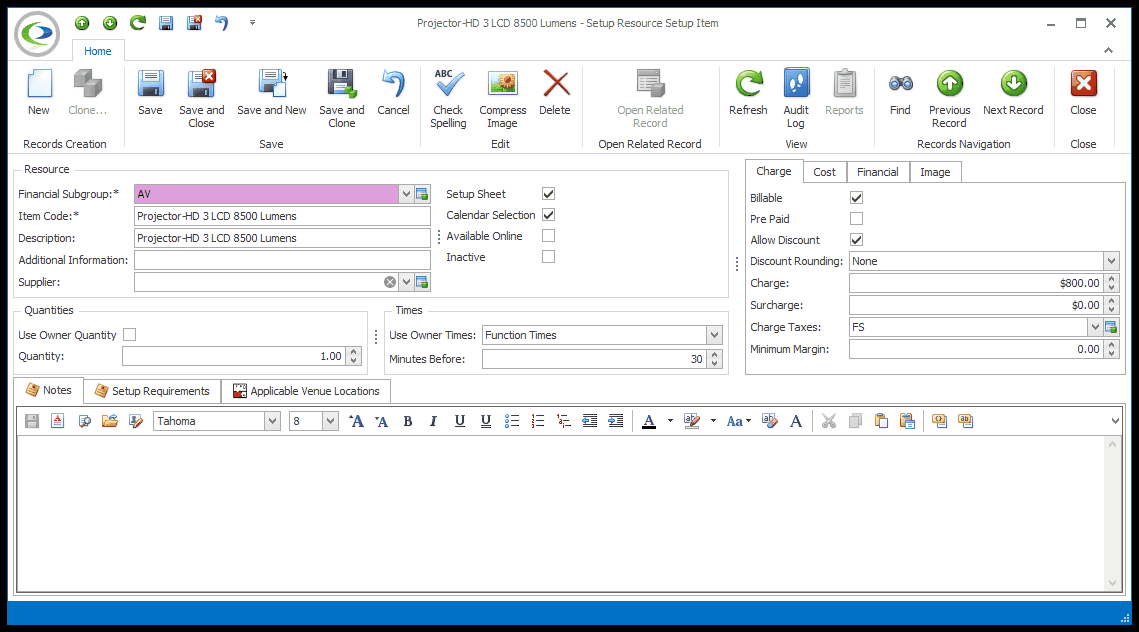Viewport: 1139px width, 632px height.
Task: Click the Item Code input field
Action: pos(282,216)
